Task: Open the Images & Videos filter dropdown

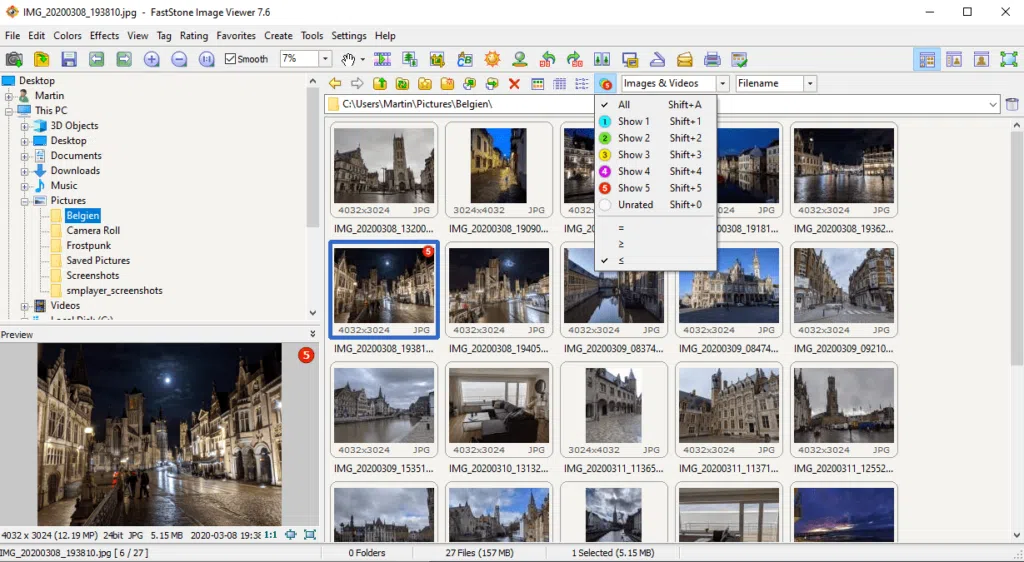Action: pos(723,84)
